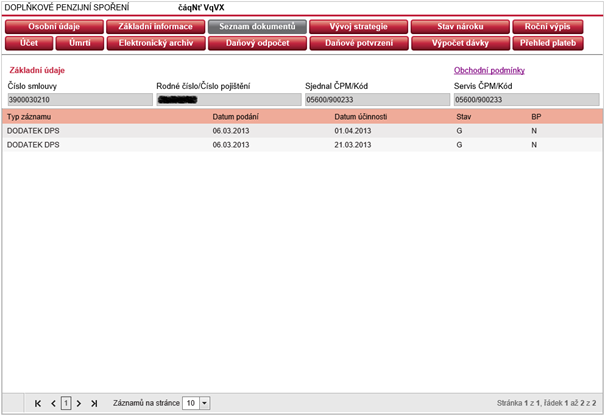Select page number 1 in pager
This screenshot has height=416, width=605.
click(66, 403)
